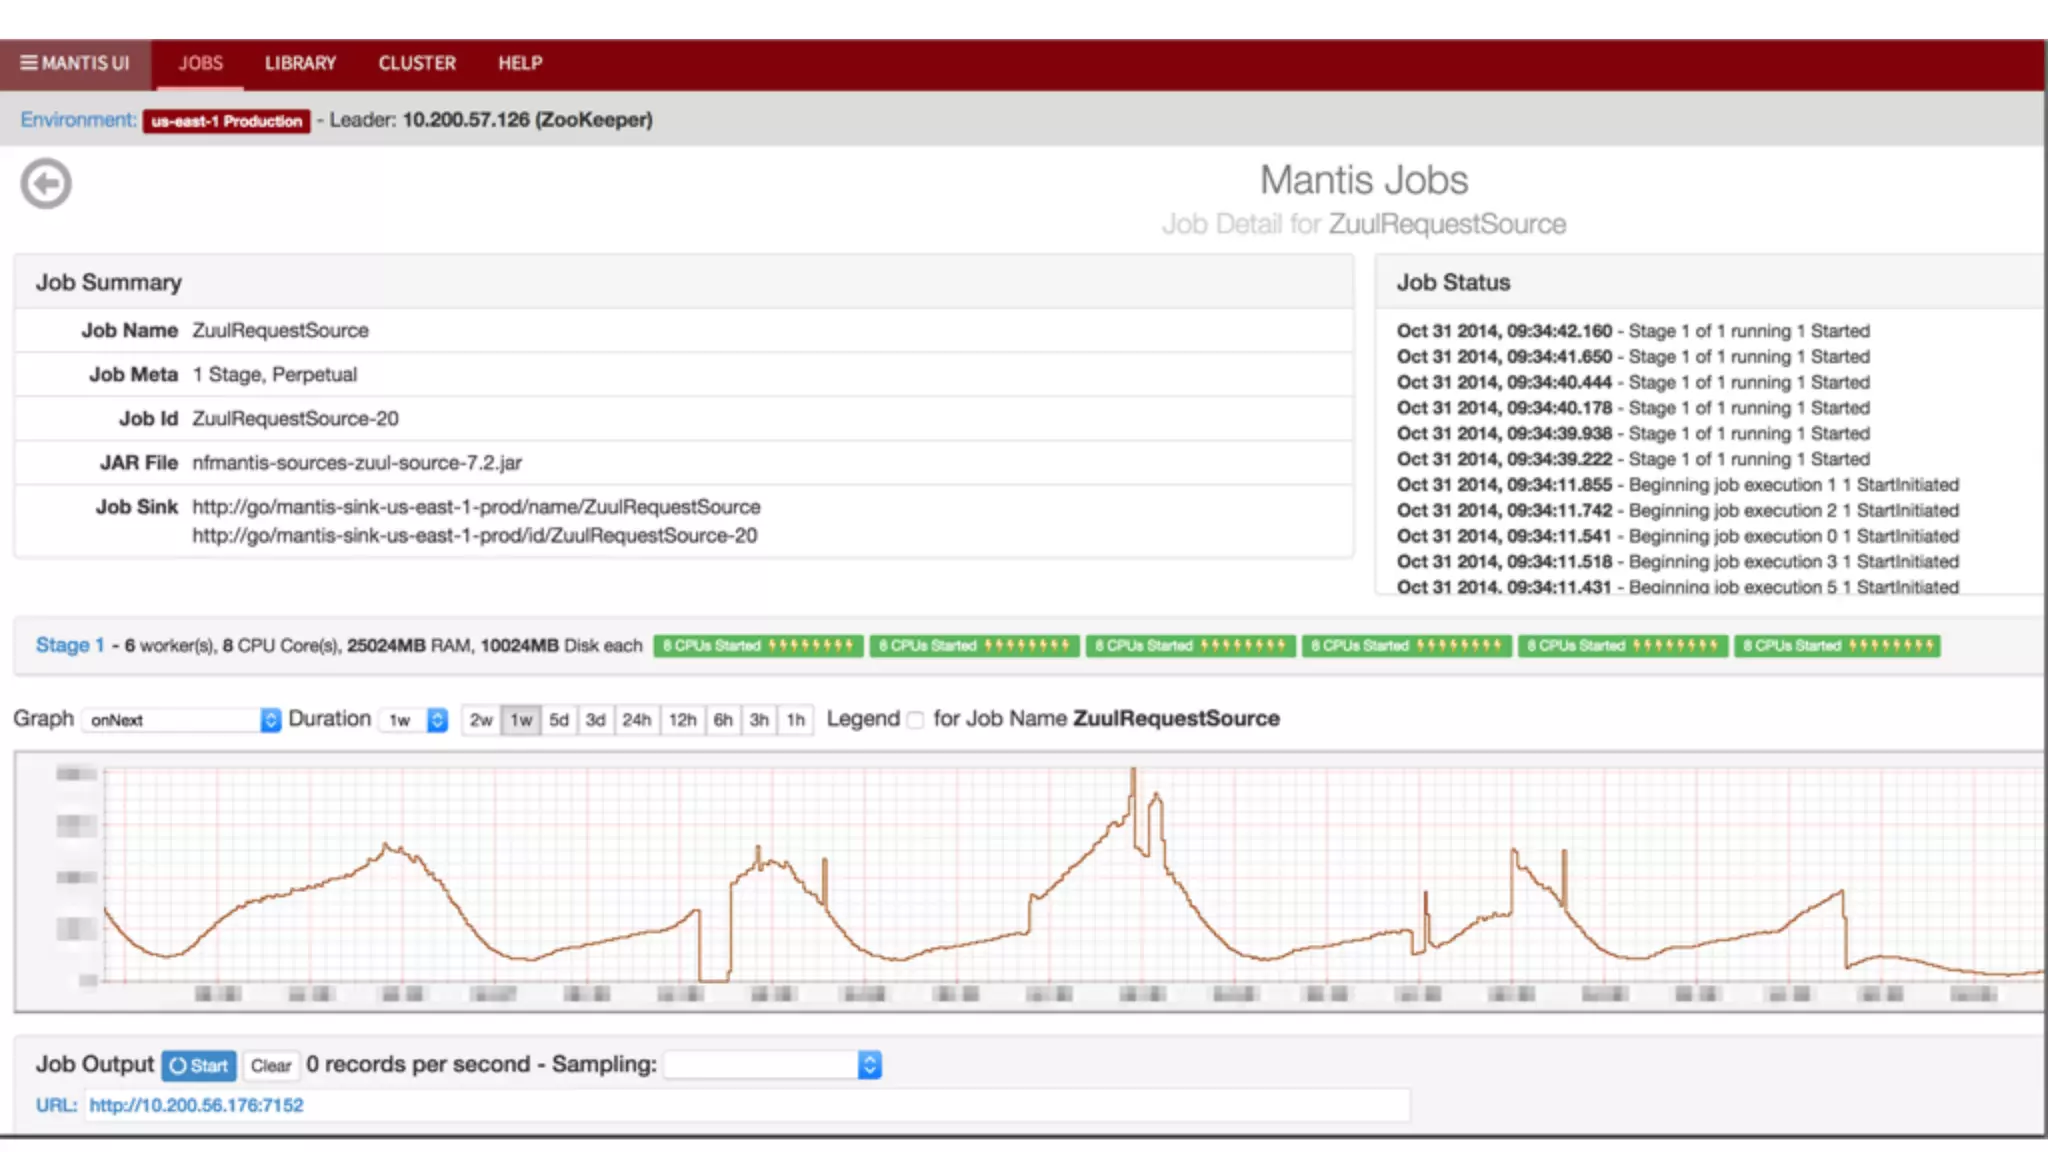Expand the Sampling dropdown
This screenshot has width=2048, height=1152.
click(x=772, y=1065)
